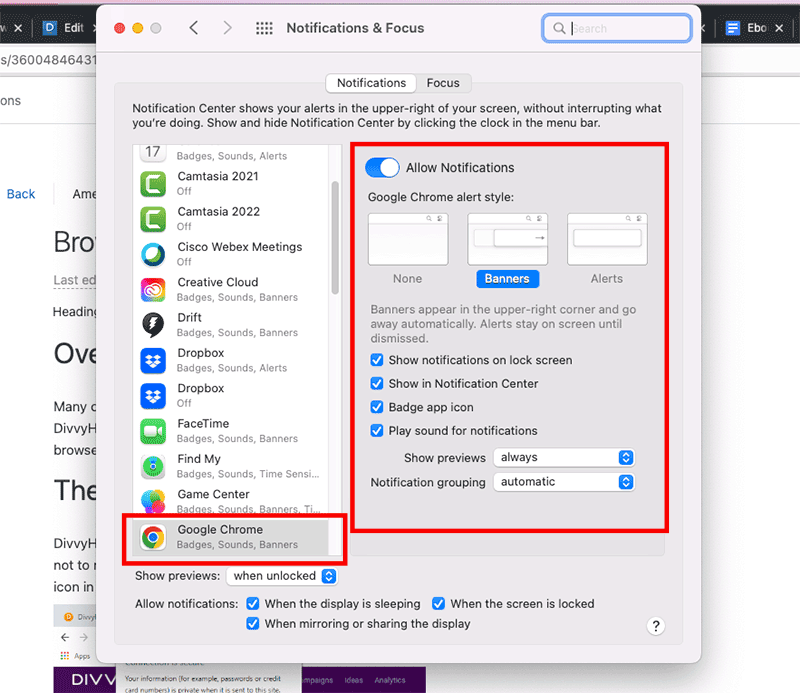Screen dimensions: 800x693
Task: Select the calendar 17 app icon
Action: pyautogui.click(x=153, y=153)
